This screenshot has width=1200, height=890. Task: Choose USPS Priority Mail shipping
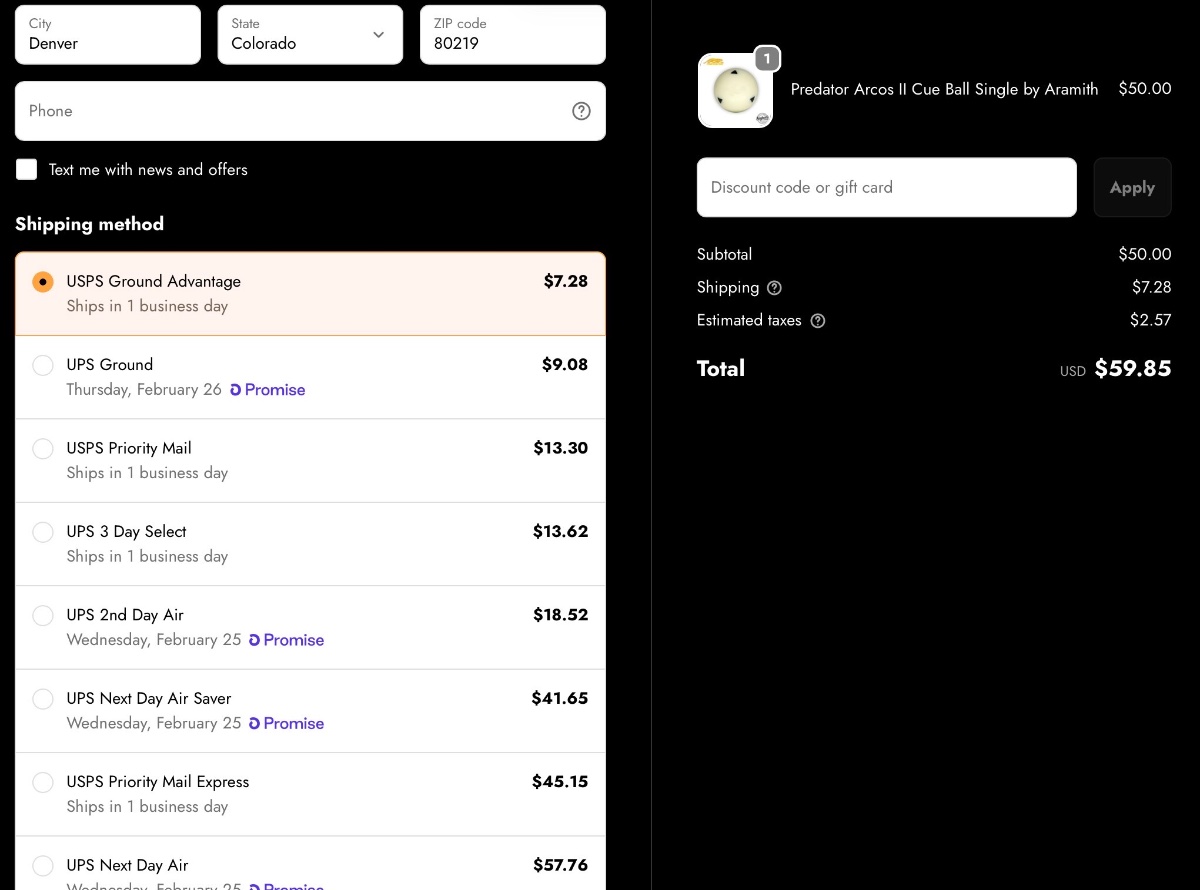43,449
